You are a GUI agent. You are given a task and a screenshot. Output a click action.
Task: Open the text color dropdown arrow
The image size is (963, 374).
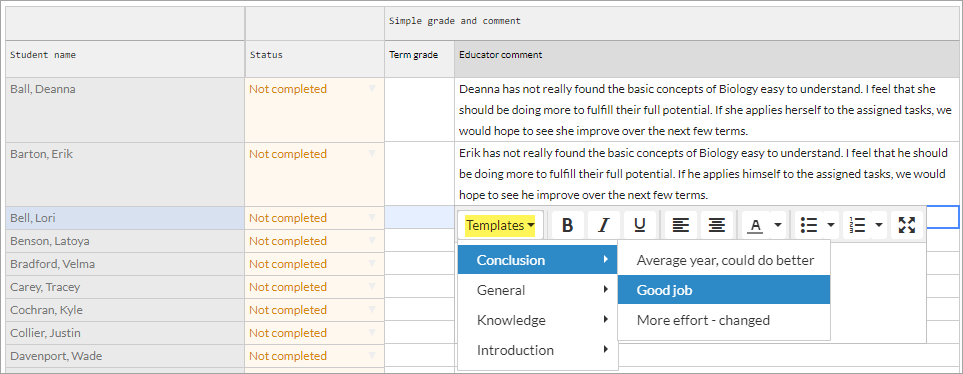coord(778,225)
